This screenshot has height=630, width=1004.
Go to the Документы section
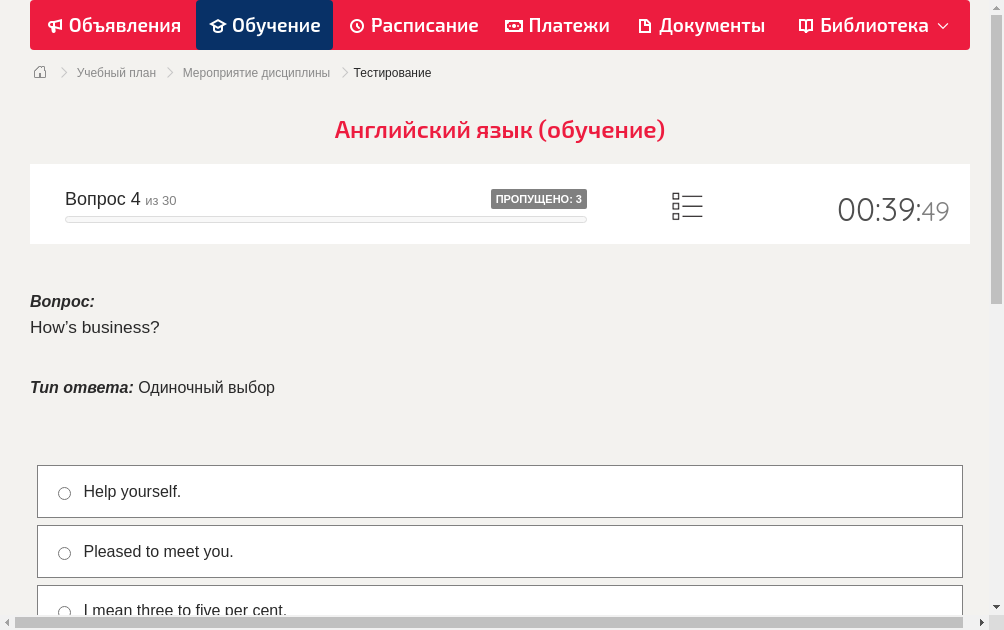tap(711, 26)
